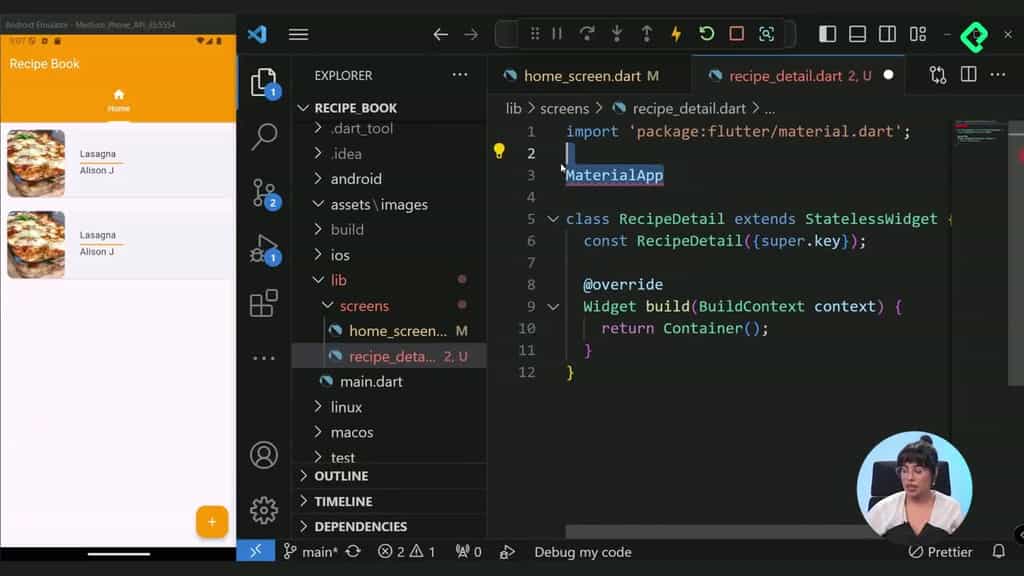Open the Extensions view
The height and width of the screenshot is (576, 1024).
264,303
